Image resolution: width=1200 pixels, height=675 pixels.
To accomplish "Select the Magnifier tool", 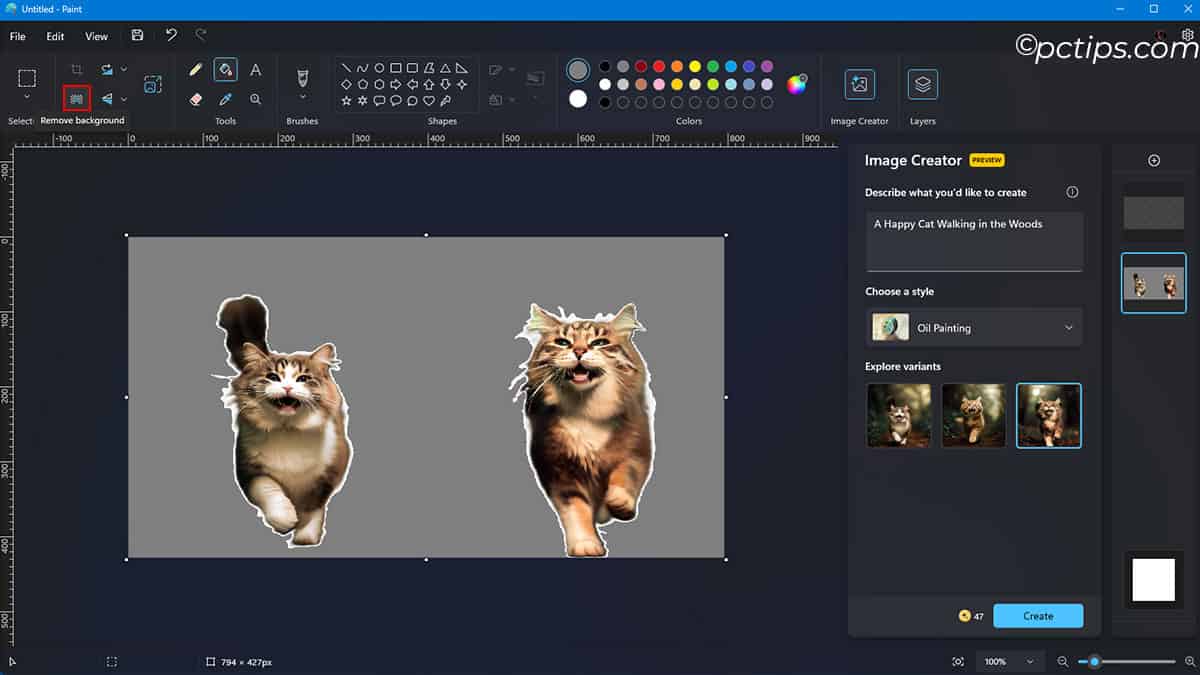I will 256,98.
